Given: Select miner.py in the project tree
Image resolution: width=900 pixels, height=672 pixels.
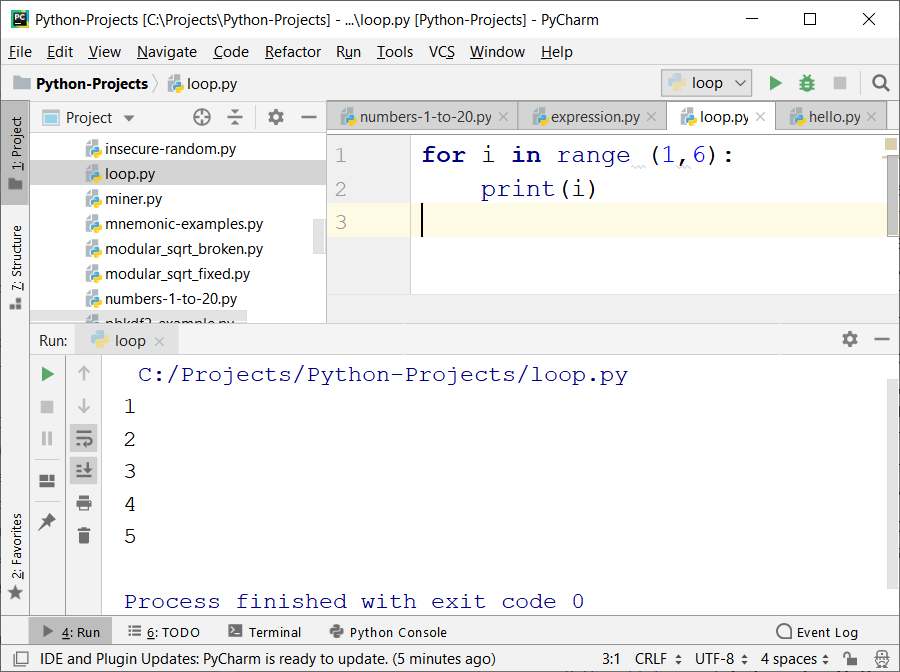Looking at the screenshot, I should pos(133,199).
